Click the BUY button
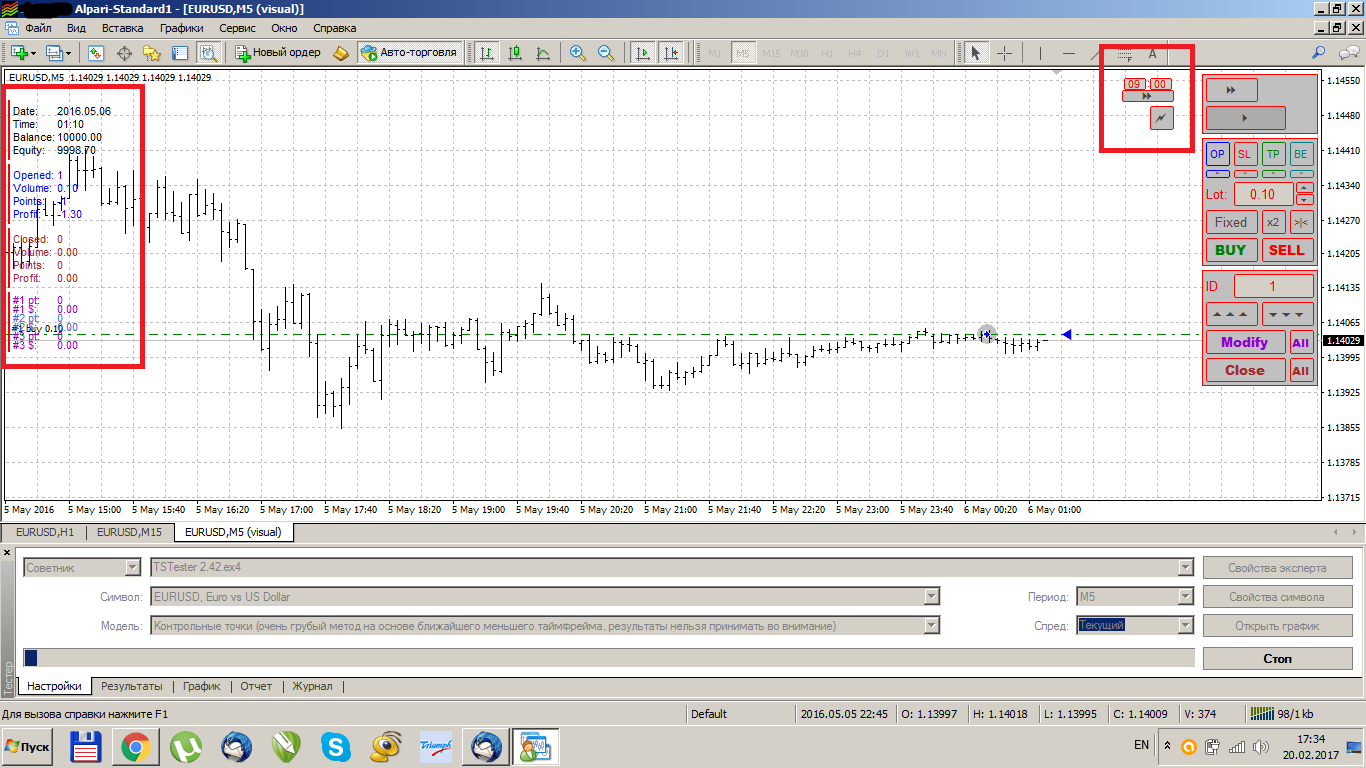 coord(1231,250)
